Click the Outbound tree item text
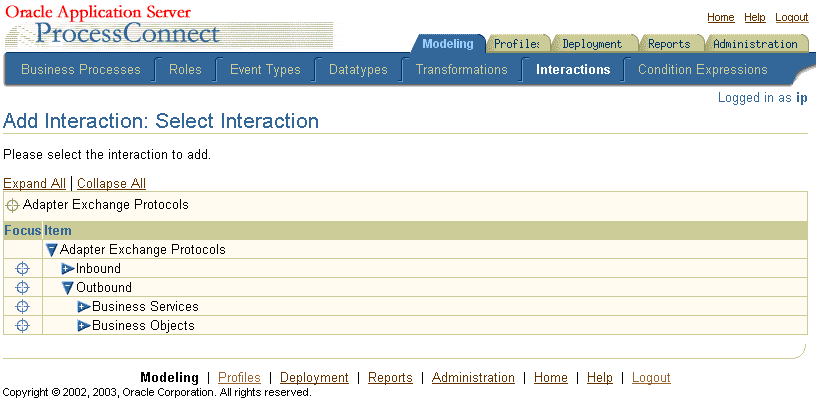This screenshot has height=402, width=816. pos(104,287)
